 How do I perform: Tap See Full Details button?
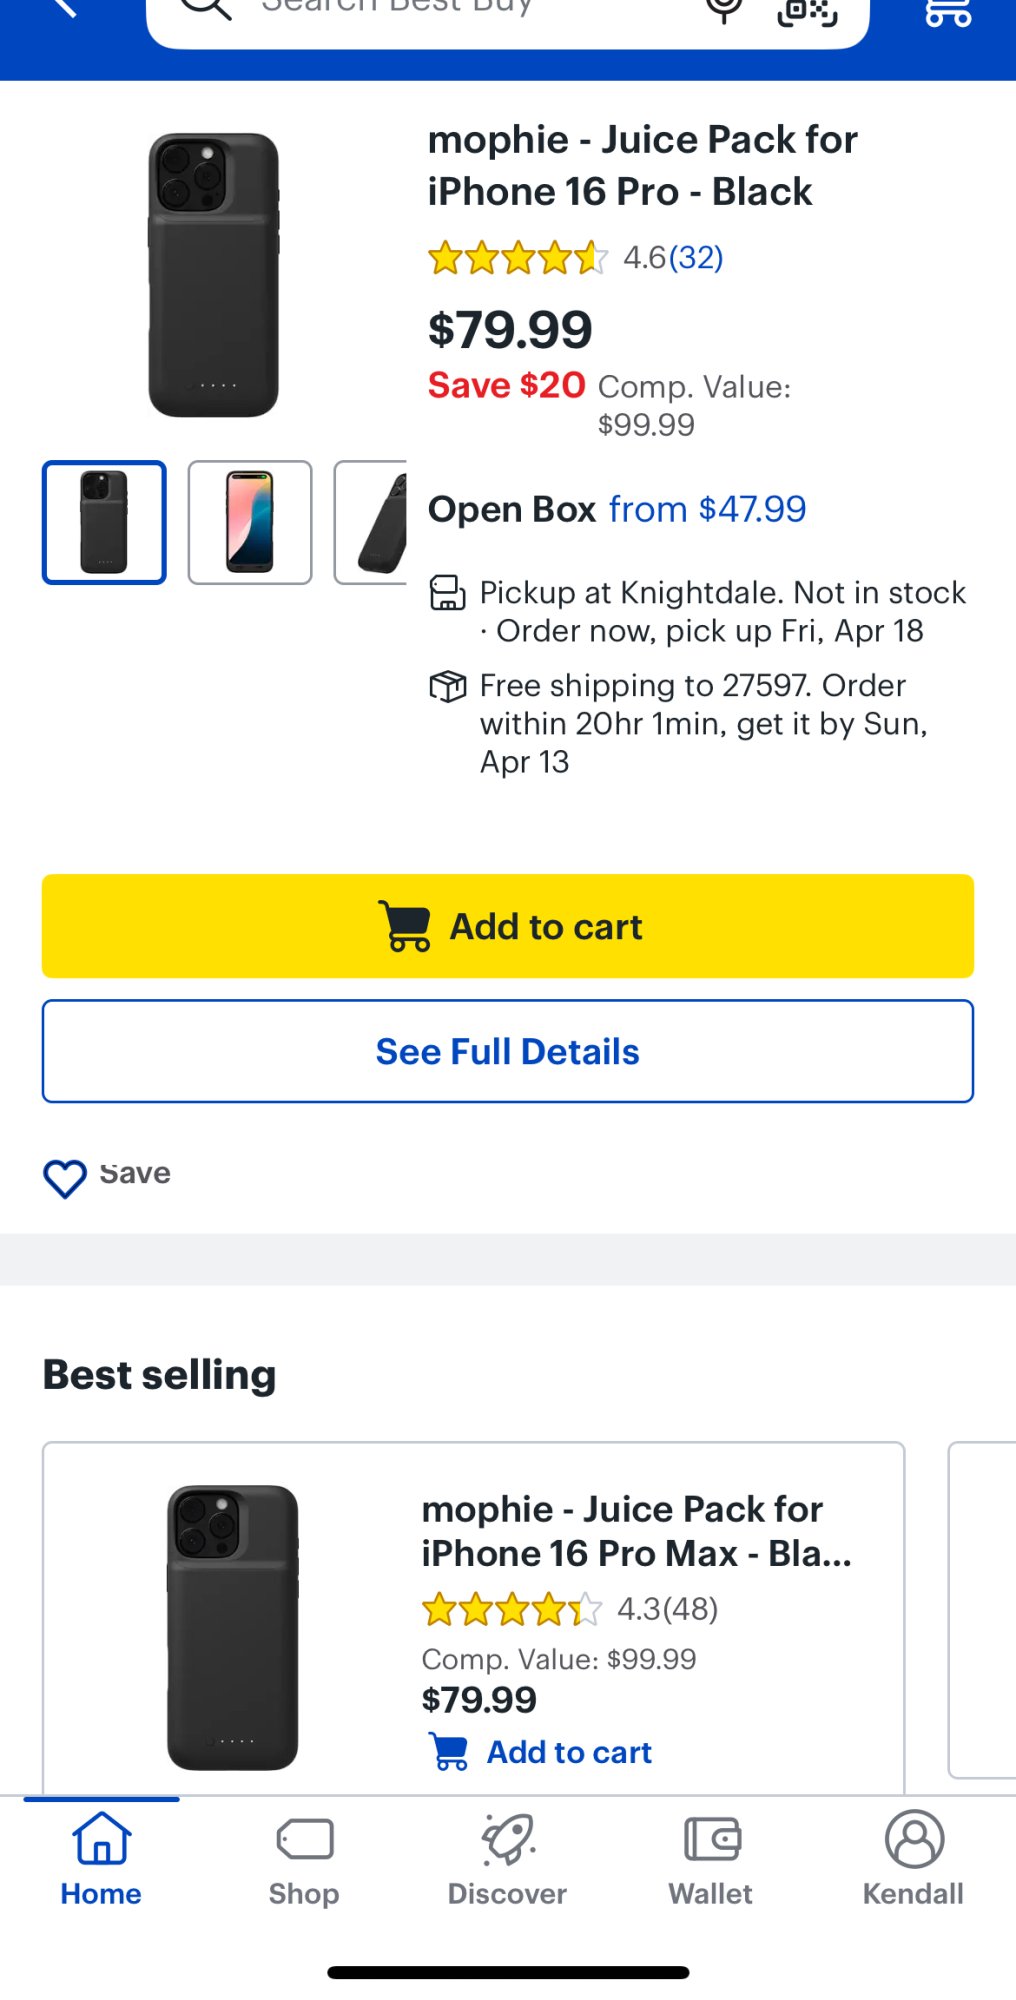click(508, 1051)
